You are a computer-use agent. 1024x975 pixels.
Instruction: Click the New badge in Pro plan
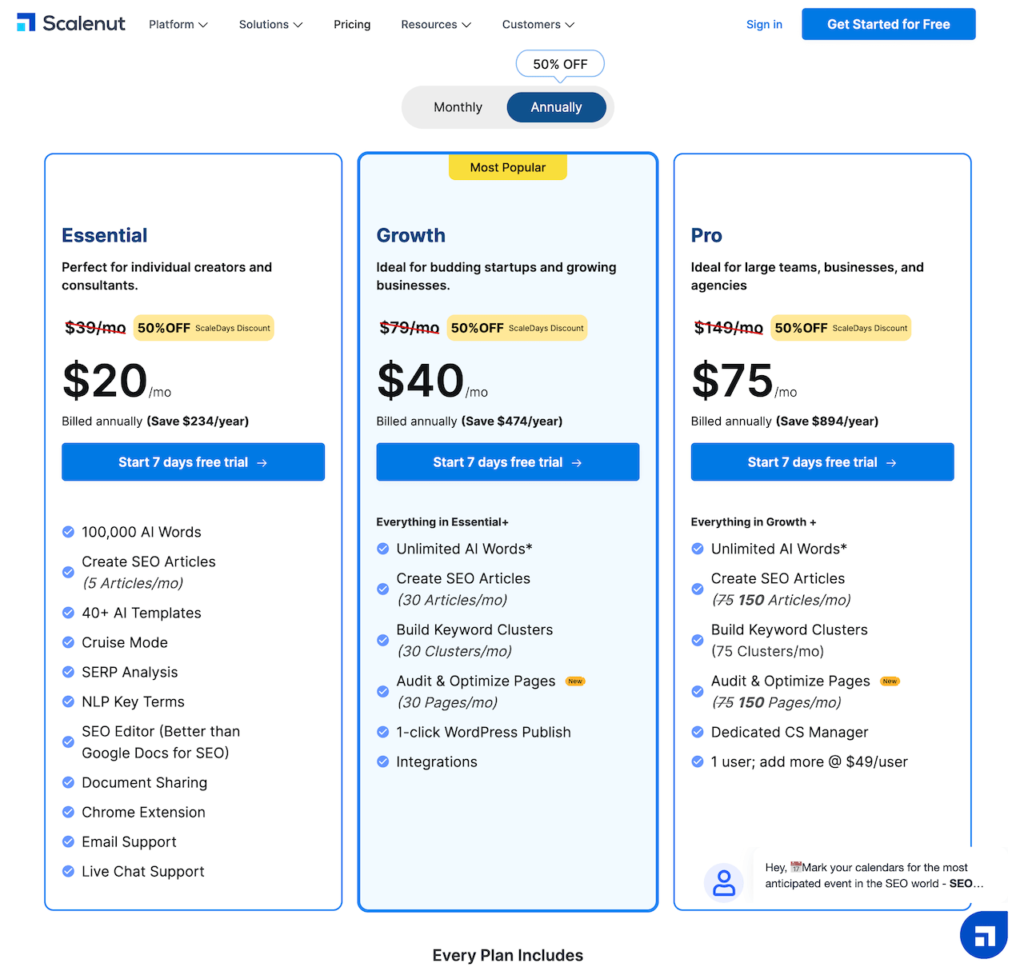[889, 681]
